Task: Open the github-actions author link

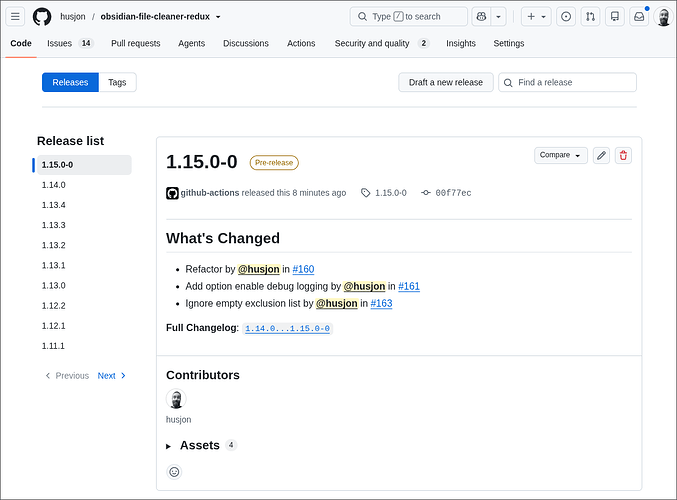Action: coord(210,193)
